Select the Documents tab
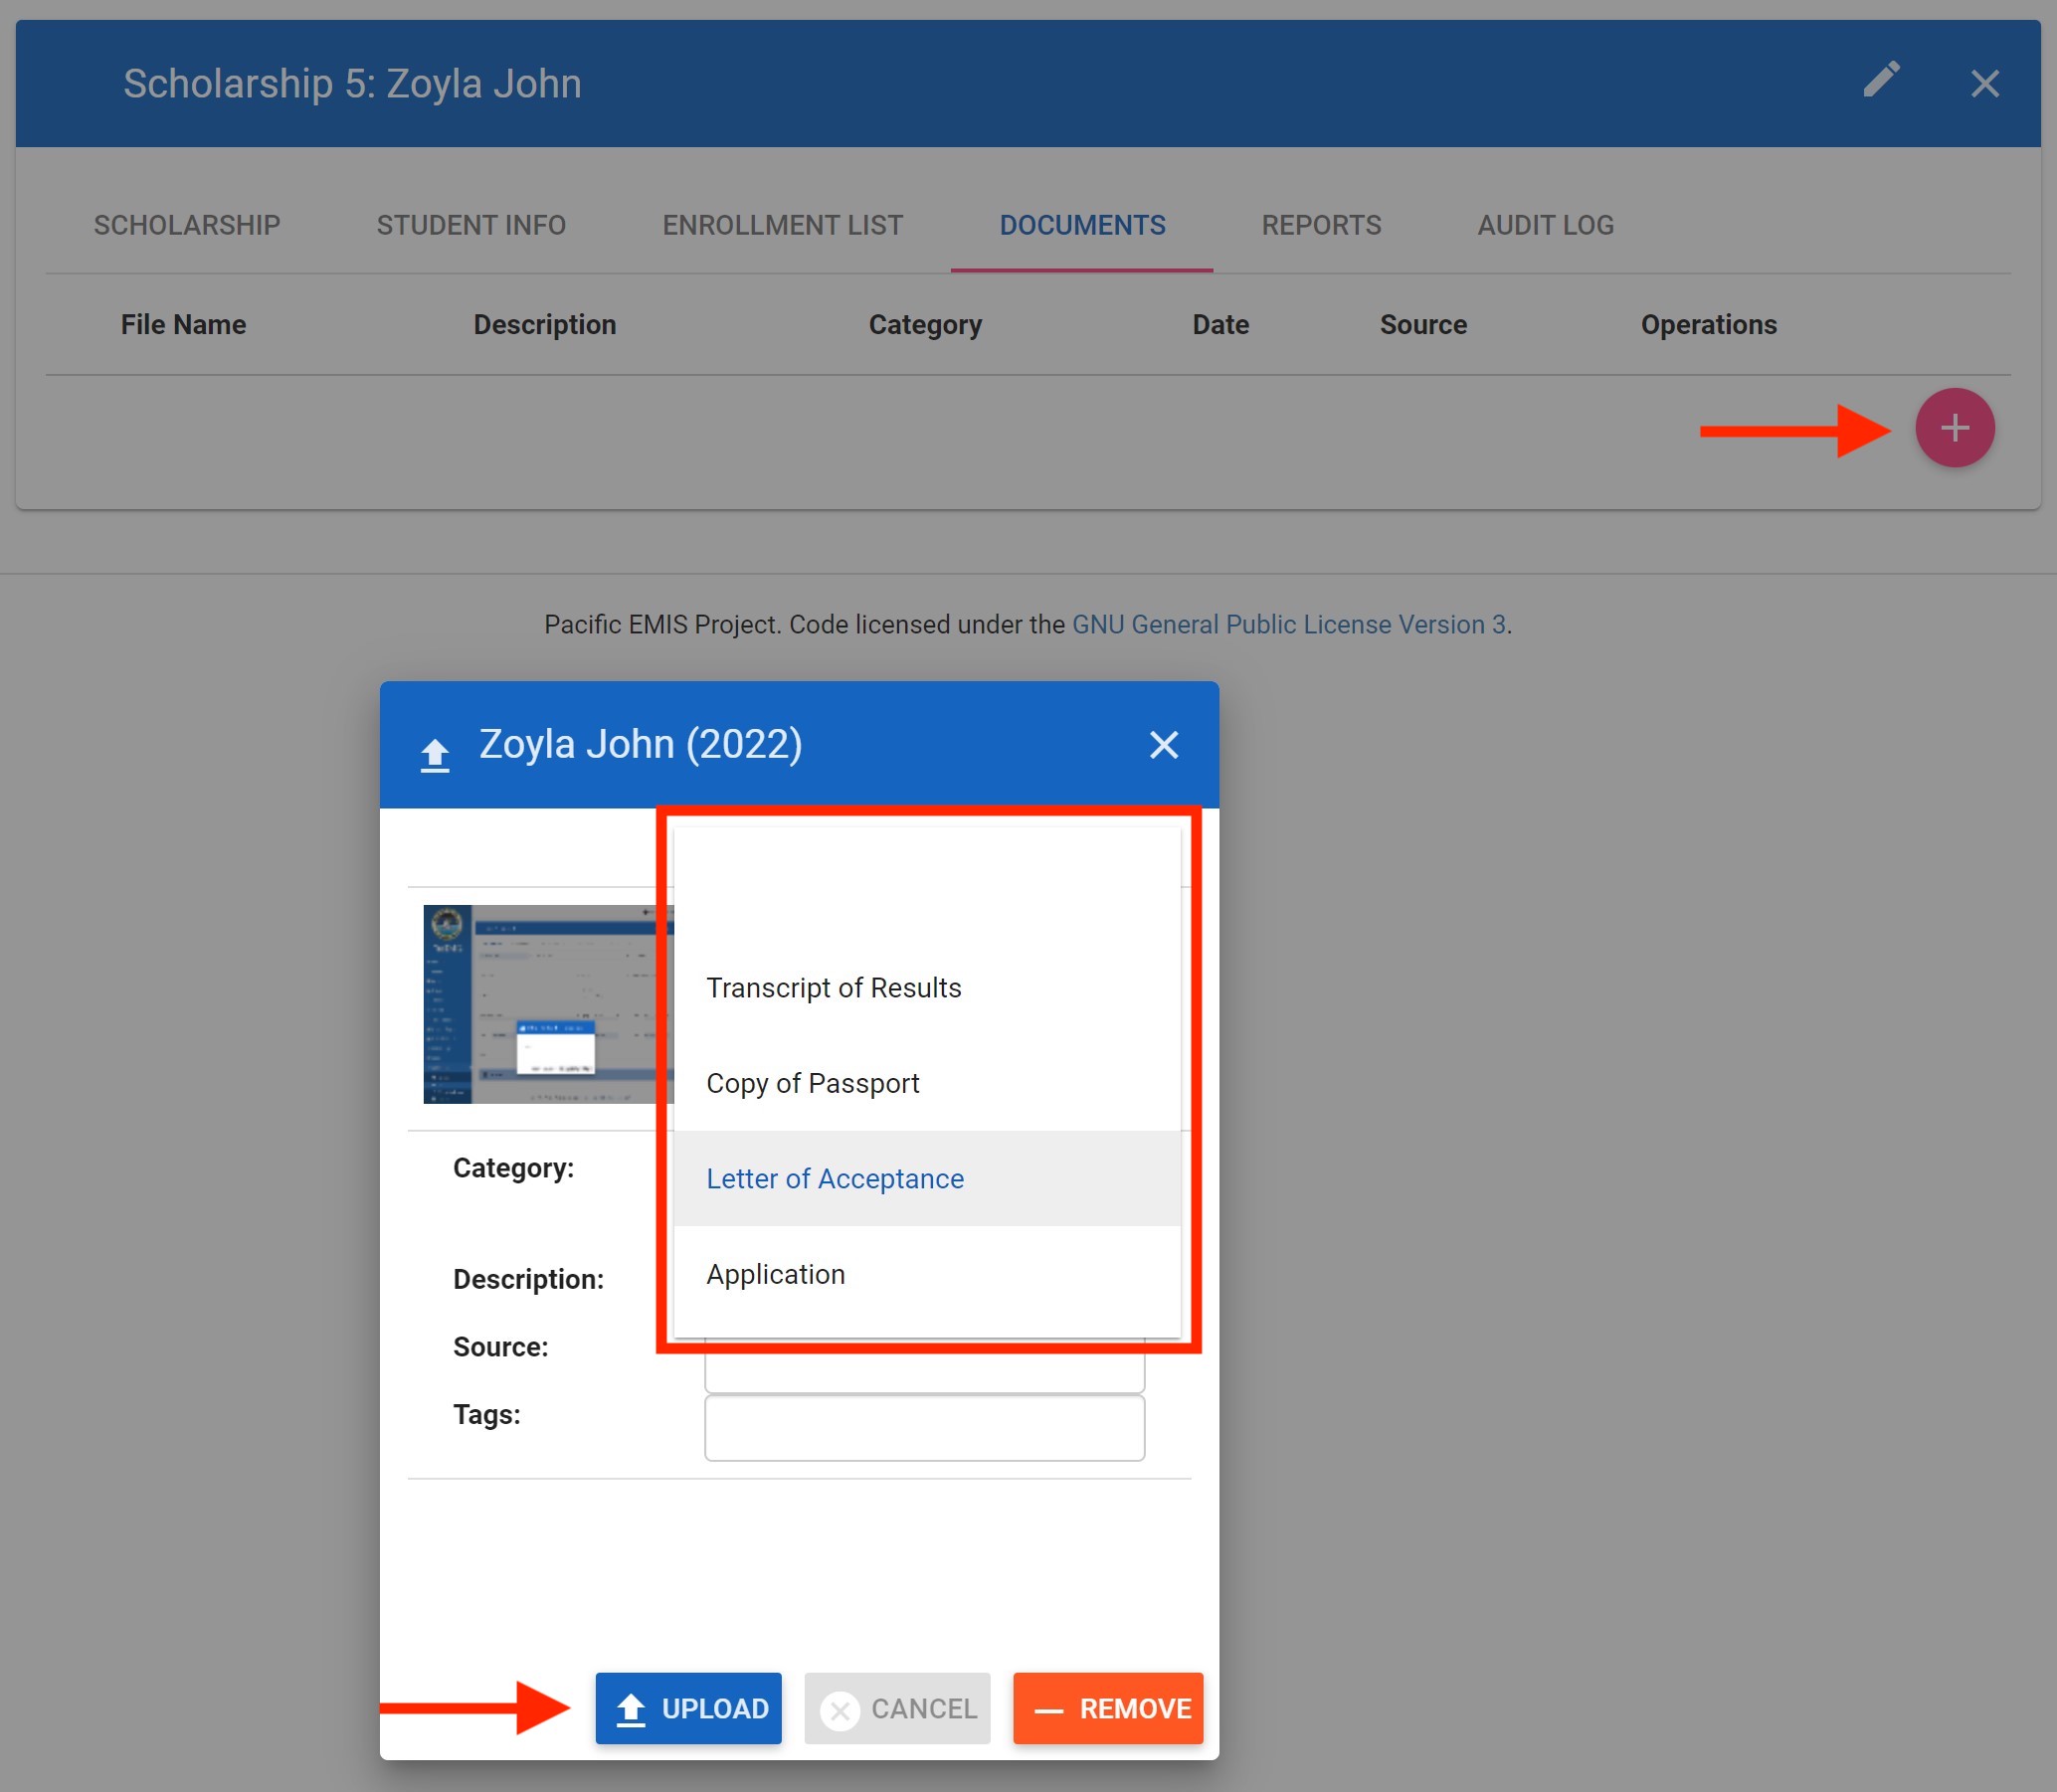This screenshot has width=2057, height=1792. point(1082,225)
